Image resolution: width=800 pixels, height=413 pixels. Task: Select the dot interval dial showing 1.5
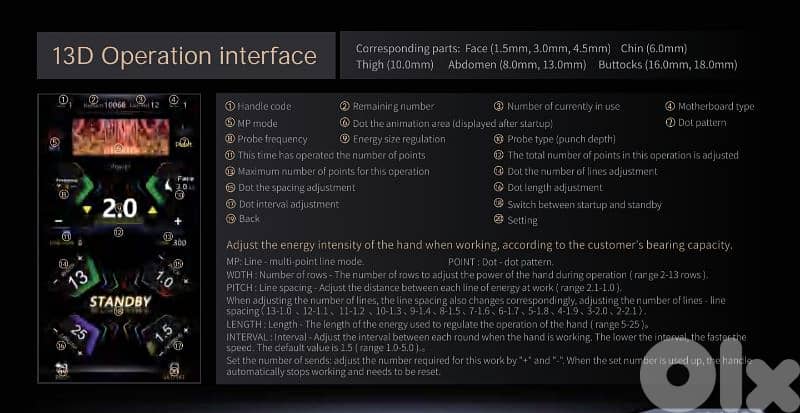[x=164, y=331]
